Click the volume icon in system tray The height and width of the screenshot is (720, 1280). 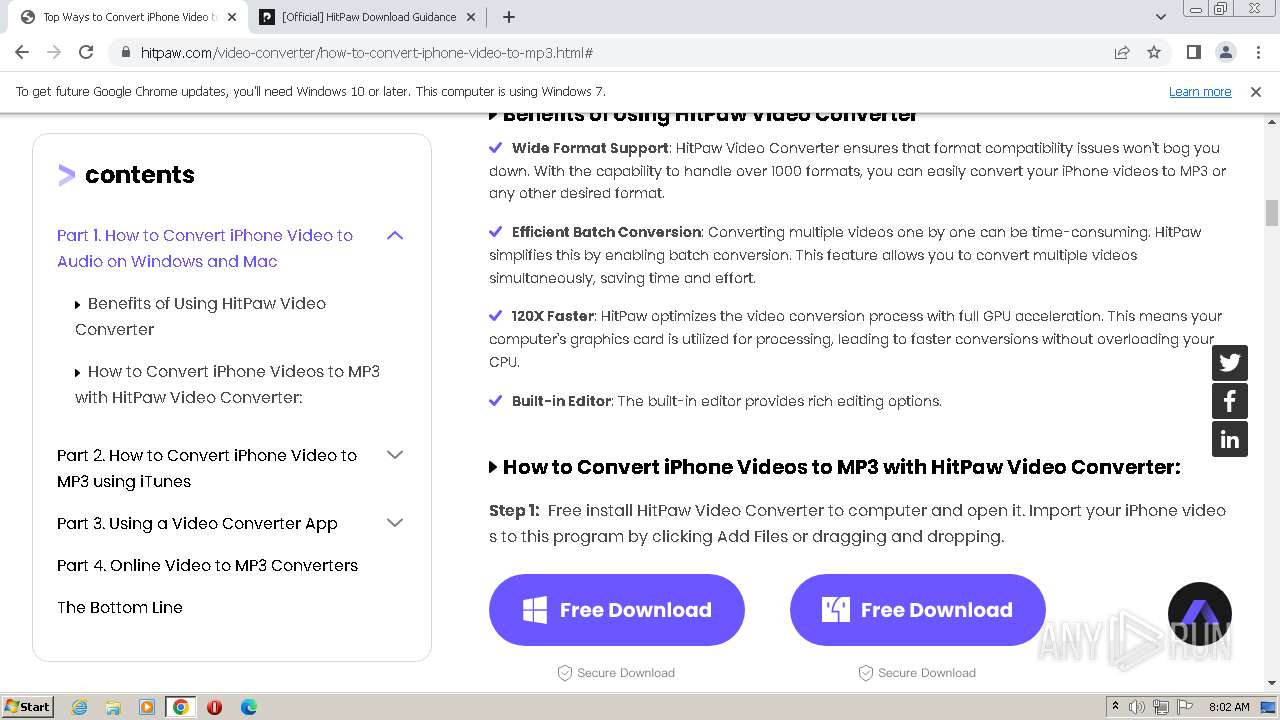1138,707
